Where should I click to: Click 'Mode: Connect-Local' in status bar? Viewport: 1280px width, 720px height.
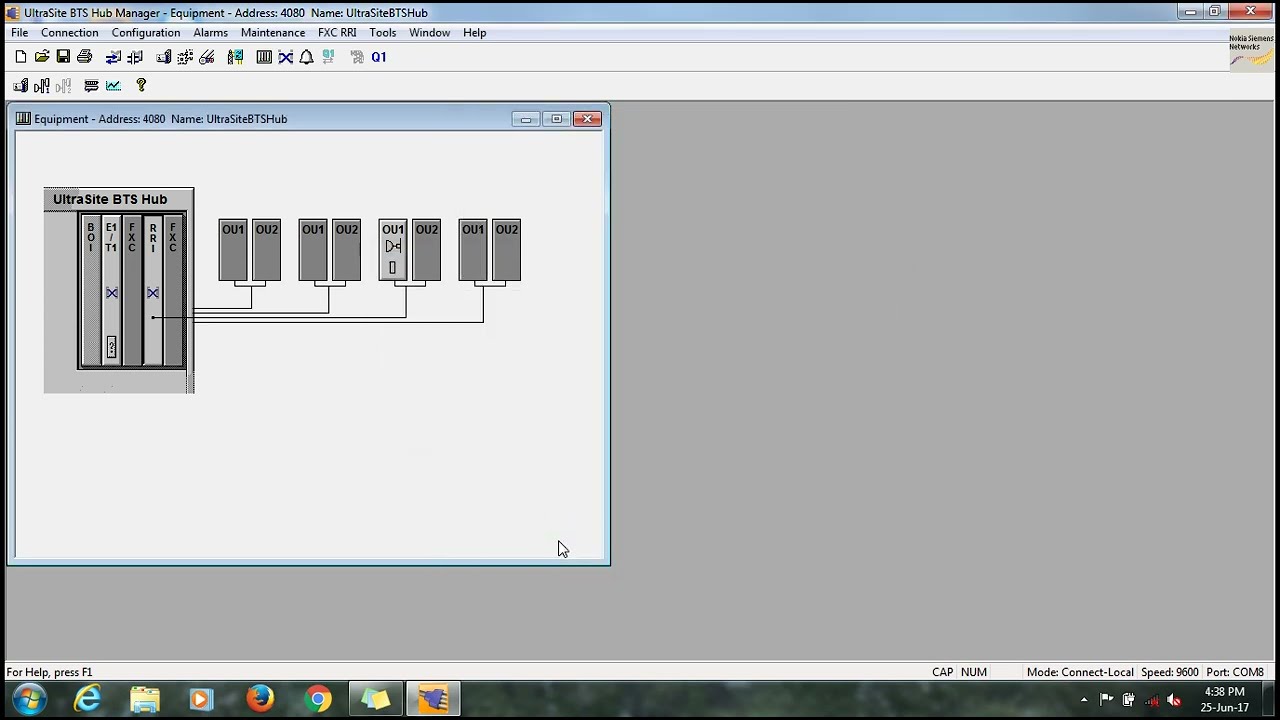(1080, 672)
